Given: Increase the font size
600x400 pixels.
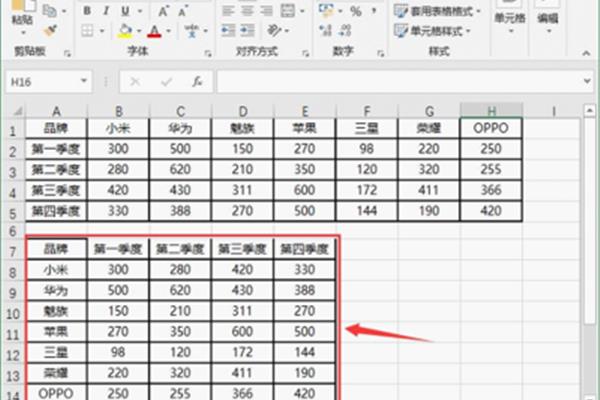Looking at the screenshot, I should click(163, 11).
